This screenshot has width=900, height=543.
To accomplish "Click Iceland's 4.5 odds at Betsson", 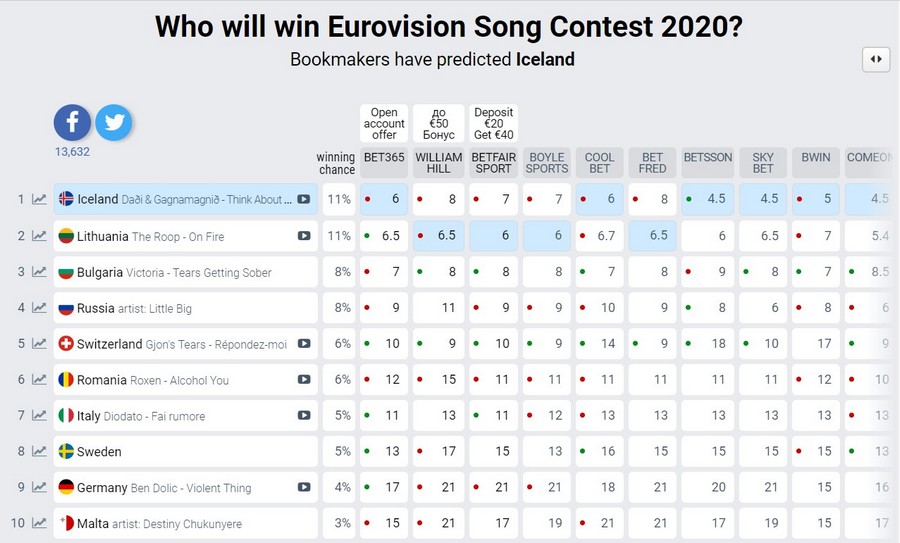I will click(708, 199).
